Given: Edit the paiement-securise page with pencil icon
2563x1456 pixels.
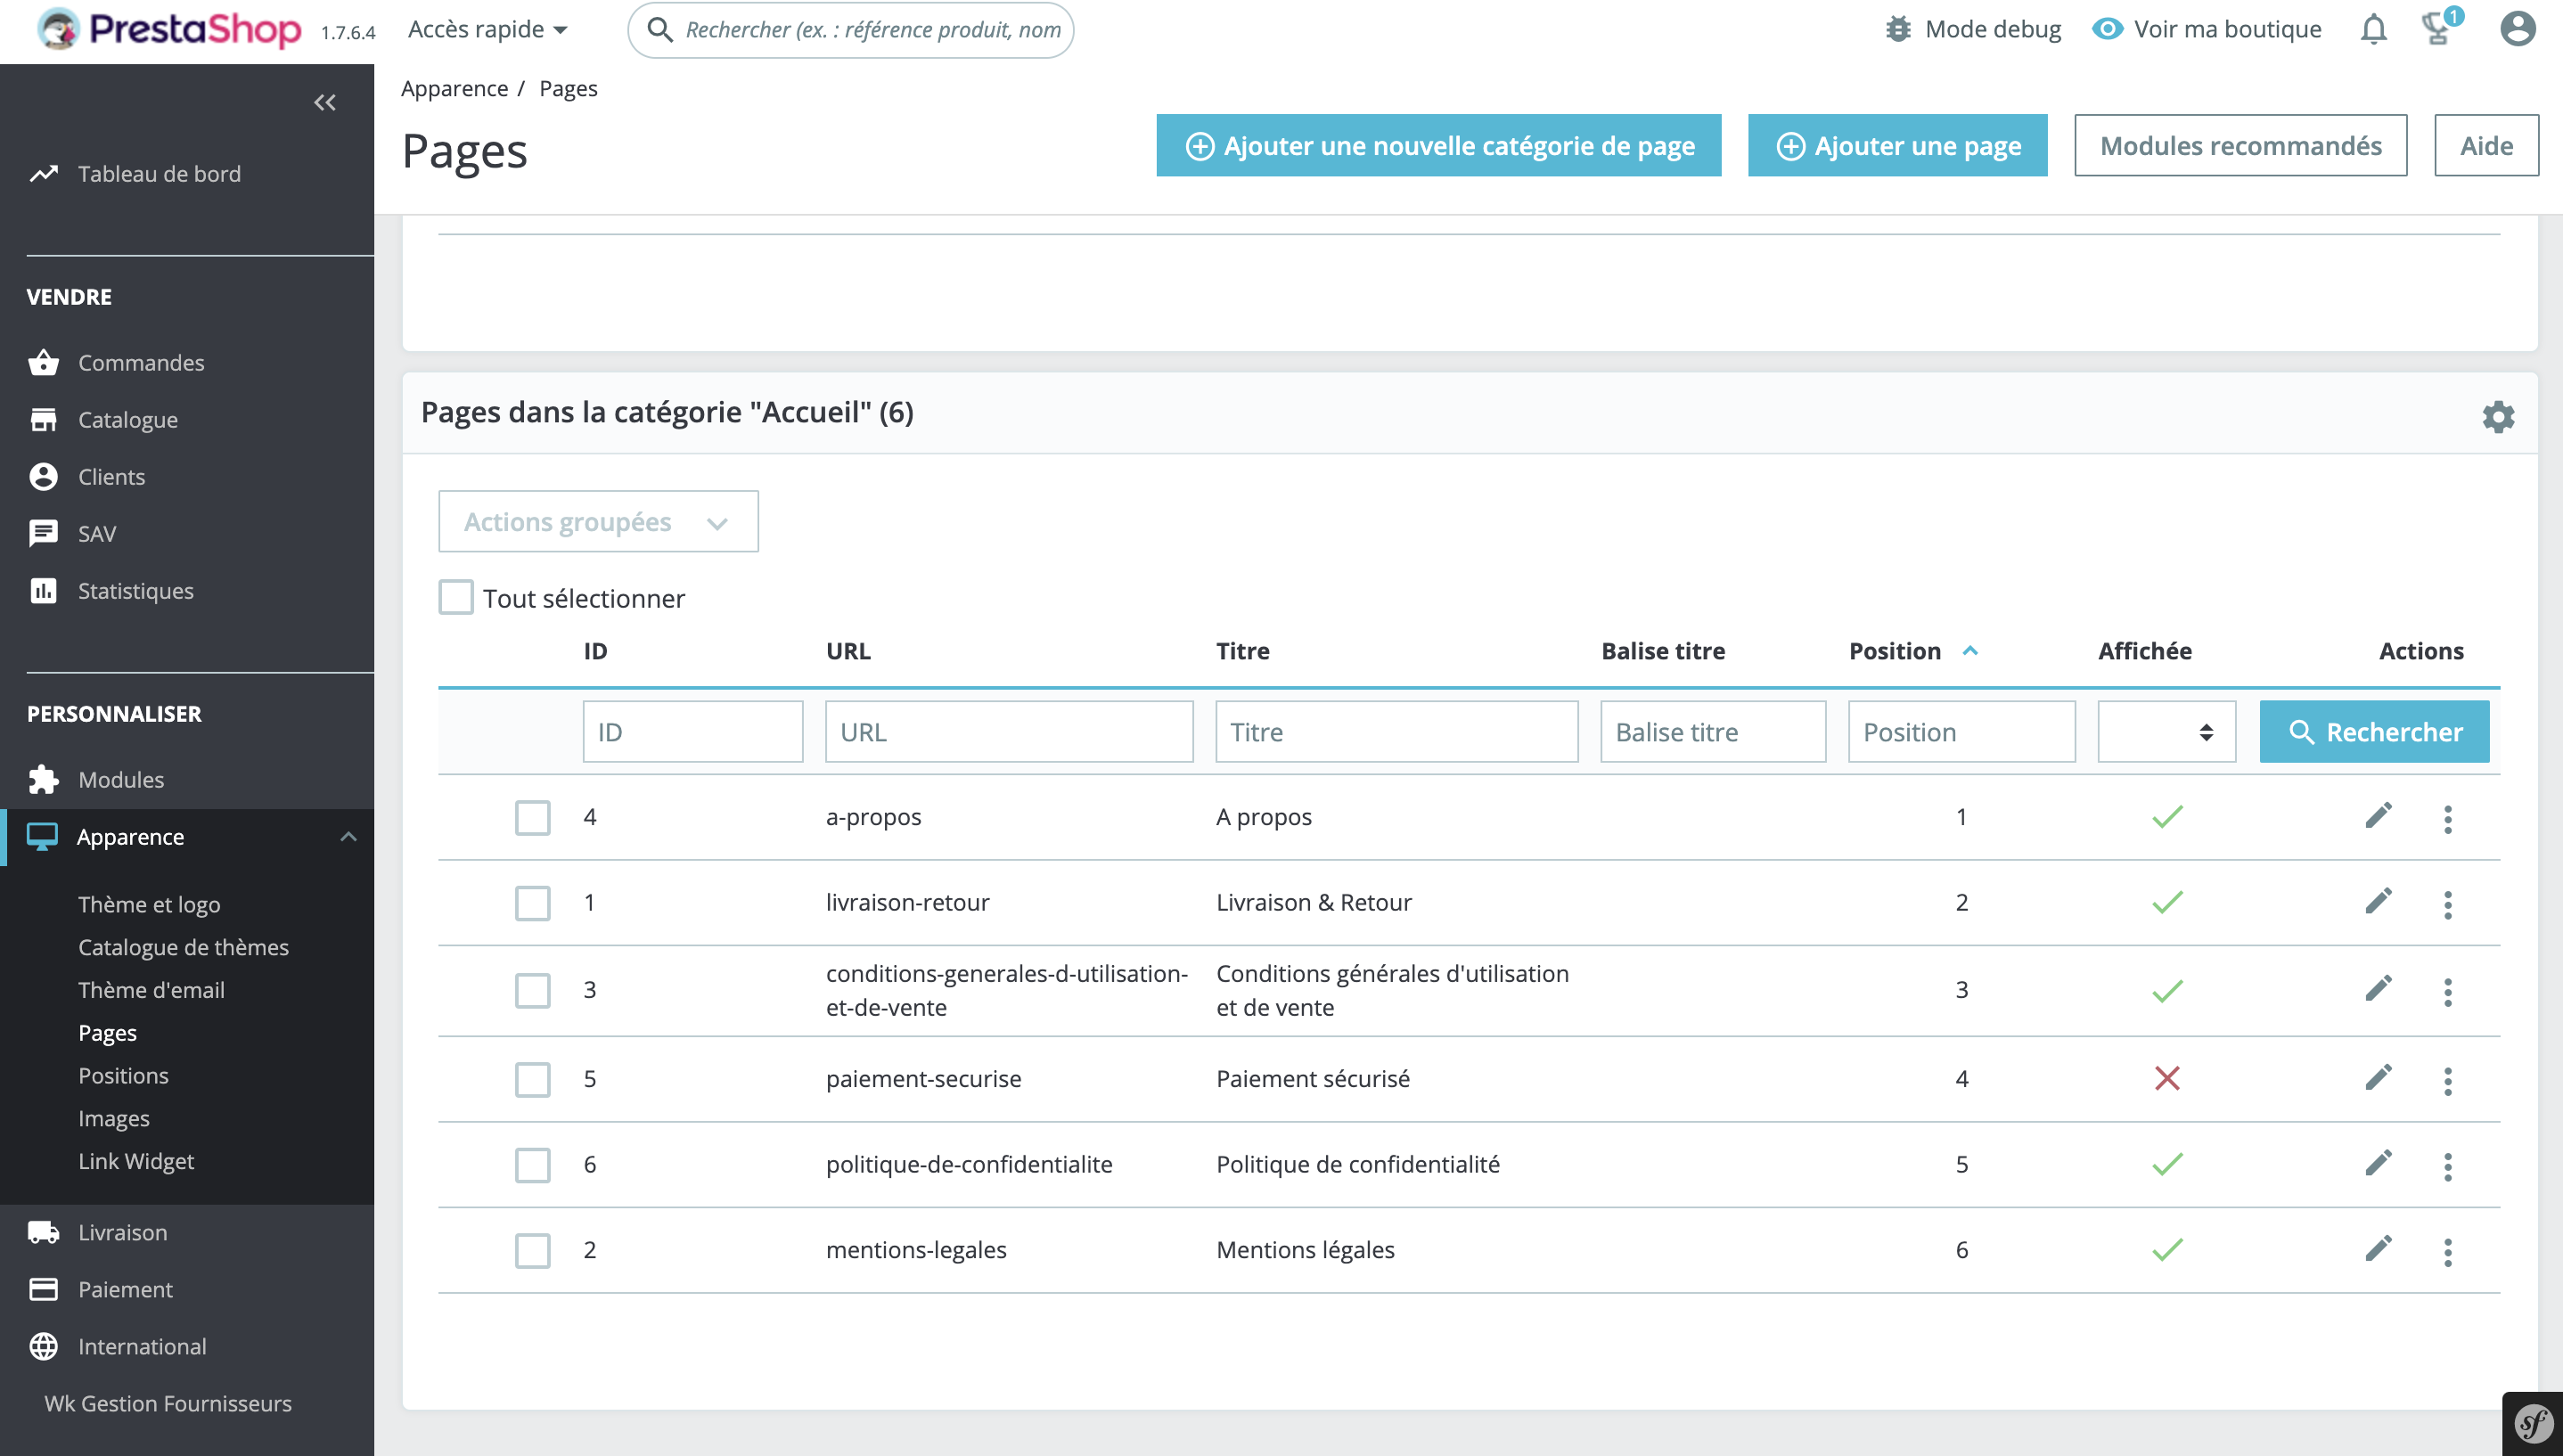Looking at the screenshot, I should [x=2378, y=1078].
